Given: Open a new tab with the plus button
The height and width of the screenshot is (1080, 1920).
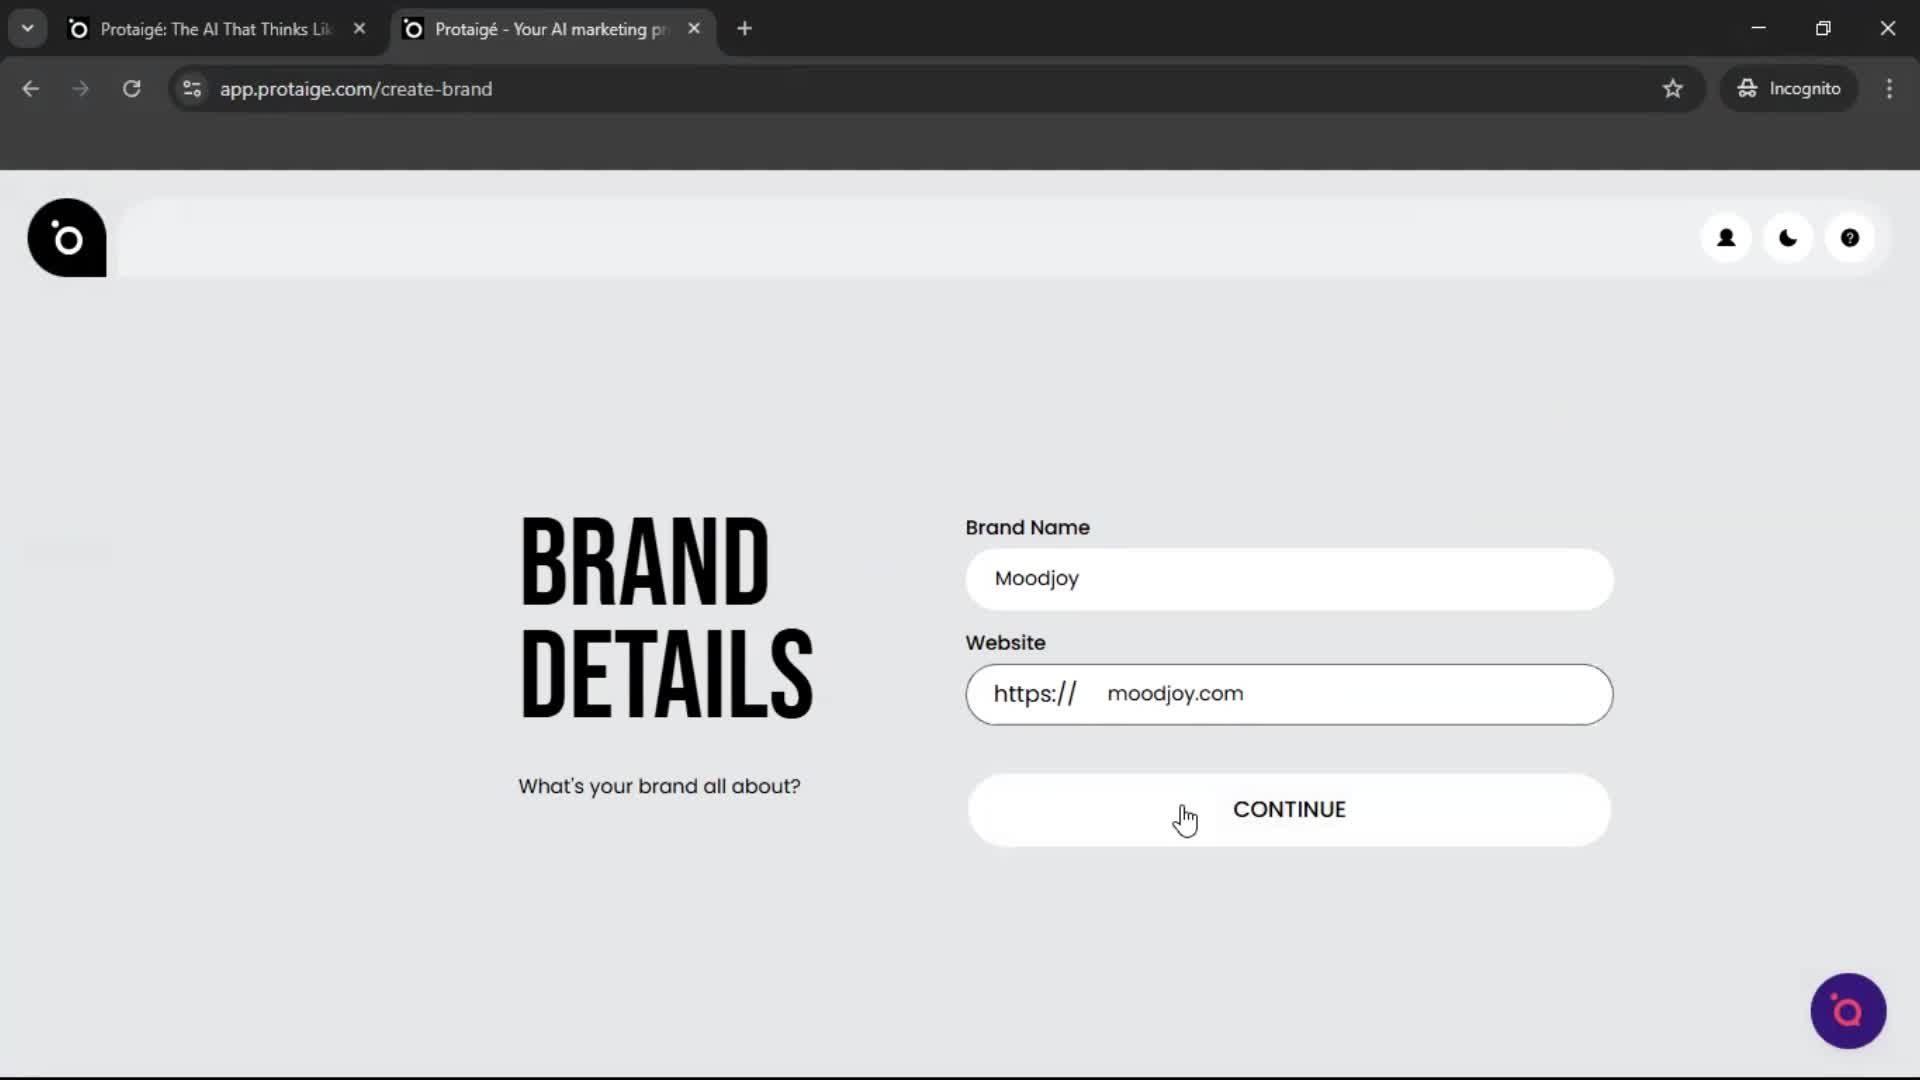Looking at the screenshot, I should [x=745, y=28].
